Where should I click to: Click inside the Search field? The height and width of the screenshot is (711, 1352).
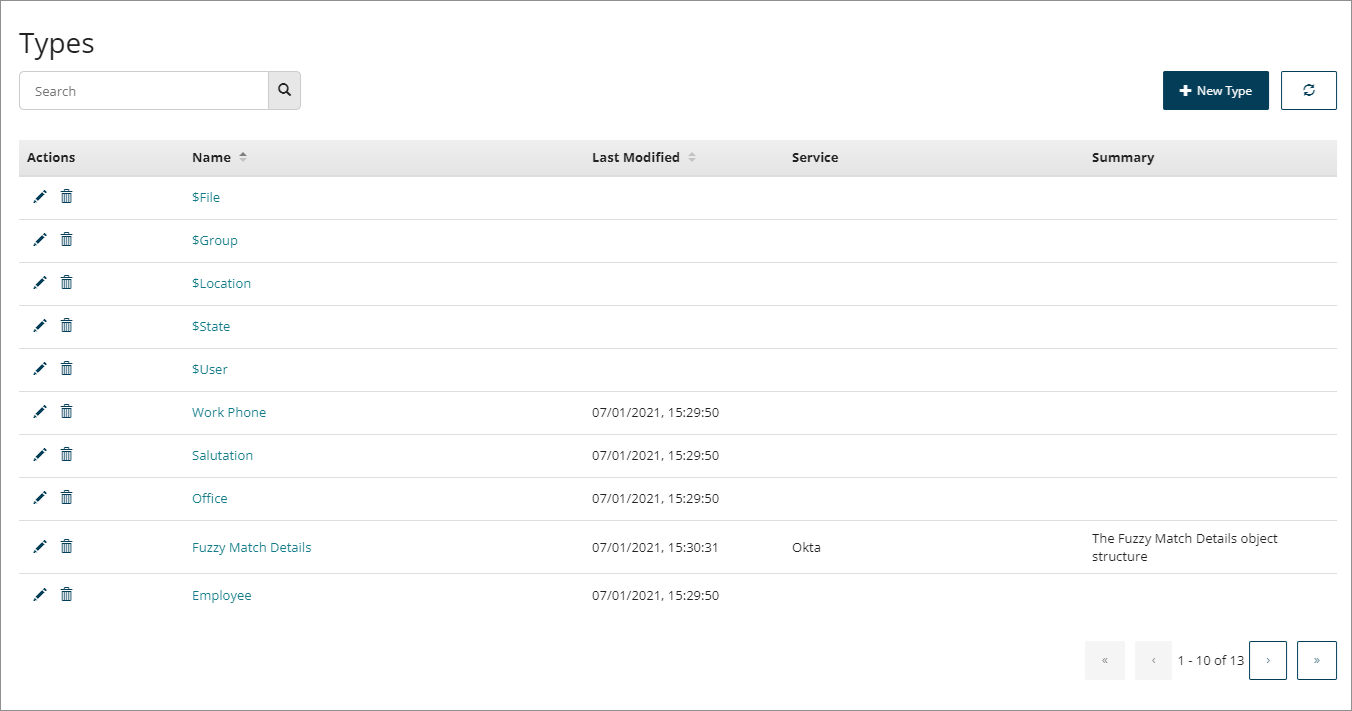143,90
